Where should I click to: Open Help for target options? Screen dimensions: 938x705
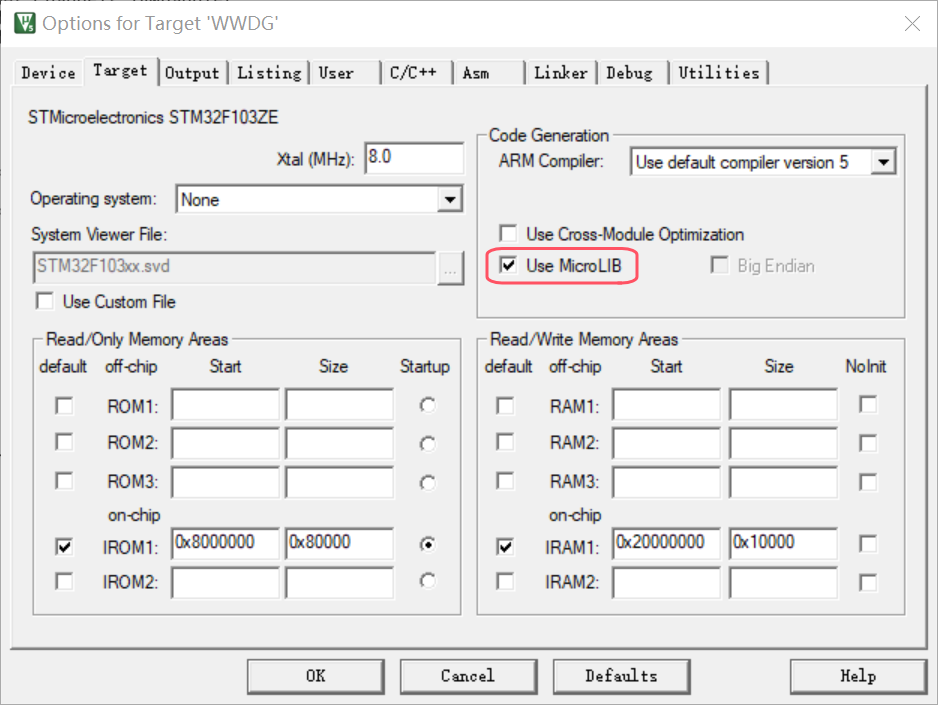coord(858,676)
